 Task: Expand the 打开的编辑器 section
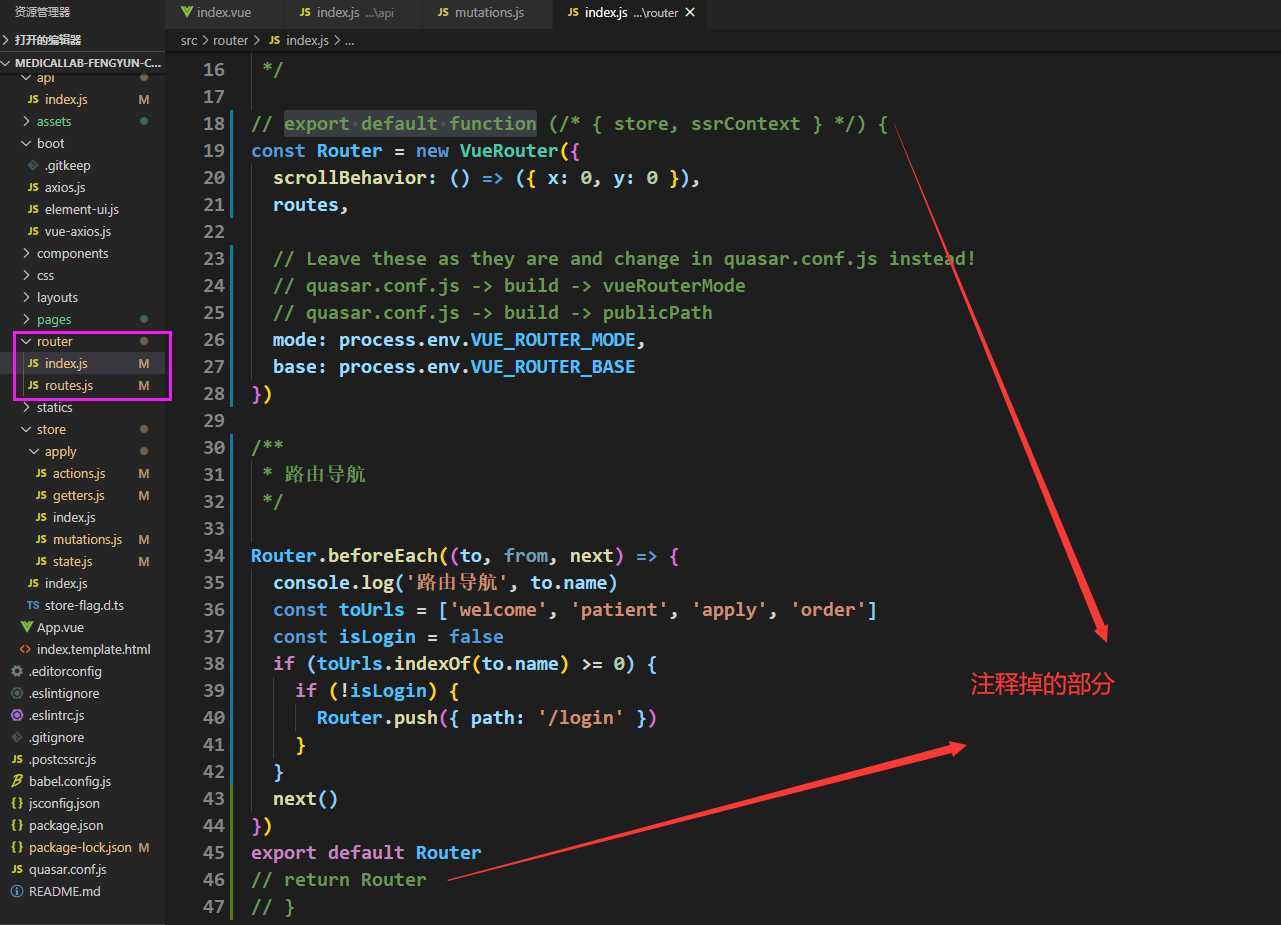click(82, 40)
